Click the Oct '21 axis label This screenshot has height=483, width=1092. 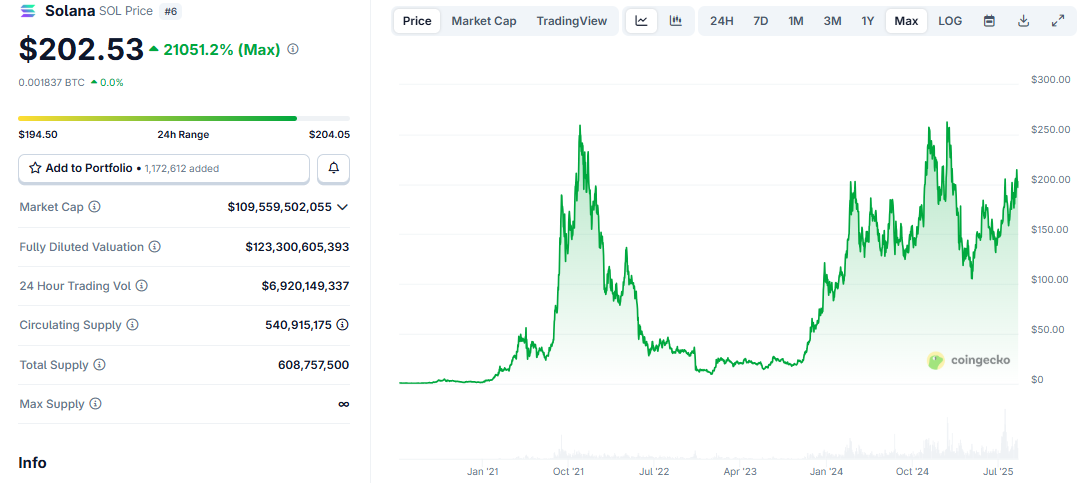[569, 472]
